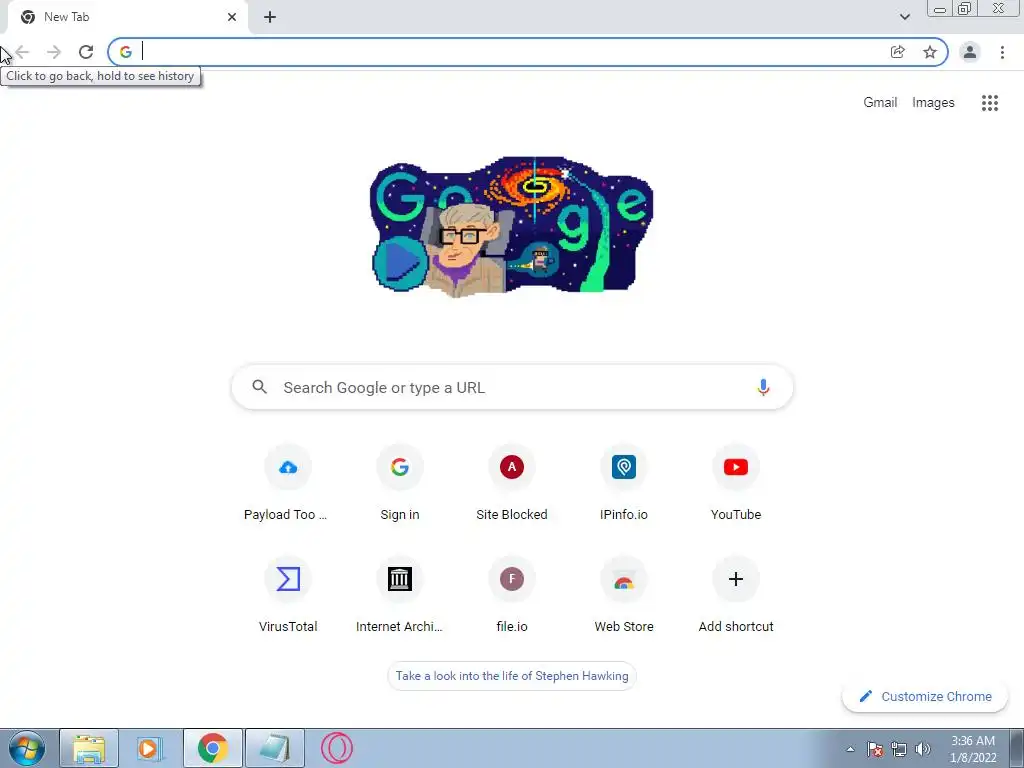
Task: Open the Action Center flag icon
Action: coord(875,749)
